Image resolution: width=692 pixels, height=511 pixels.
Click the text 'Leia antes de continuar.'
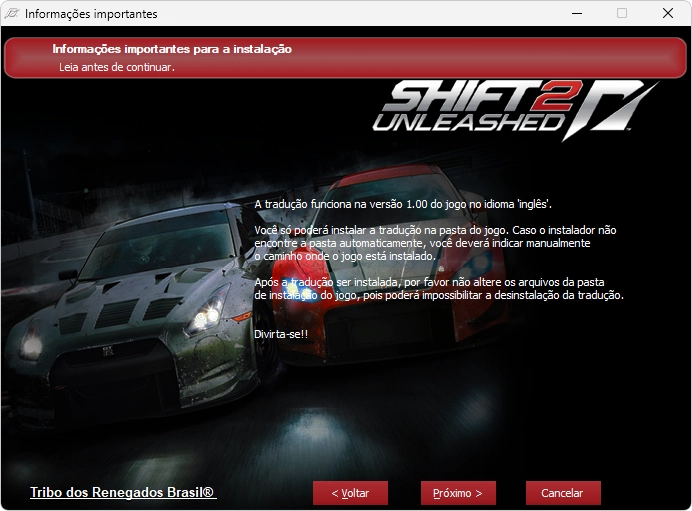pyautogui.click(x=117, y=67)
